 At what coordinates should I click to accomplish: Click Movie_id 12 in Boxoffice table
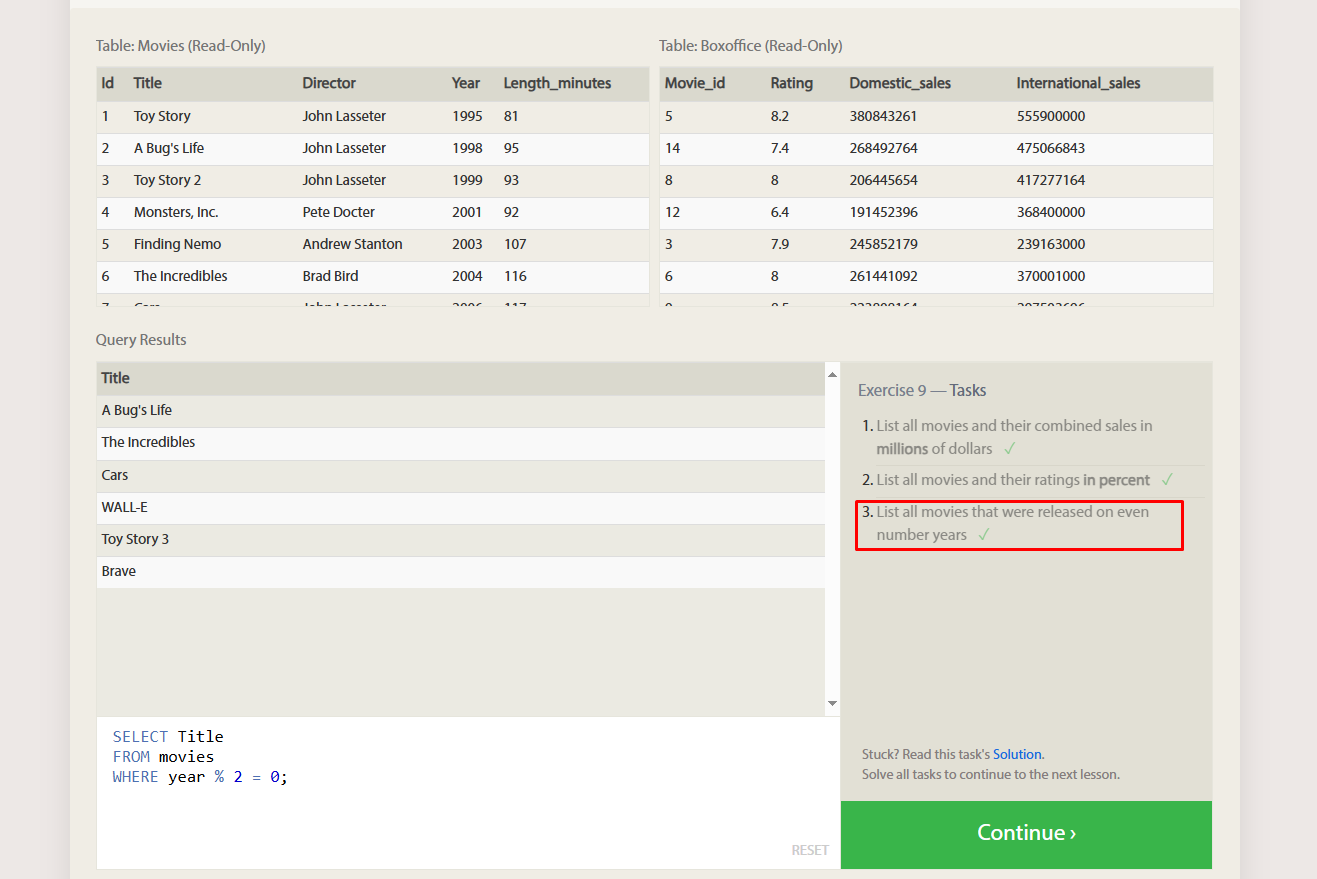(x=672, y=212)
